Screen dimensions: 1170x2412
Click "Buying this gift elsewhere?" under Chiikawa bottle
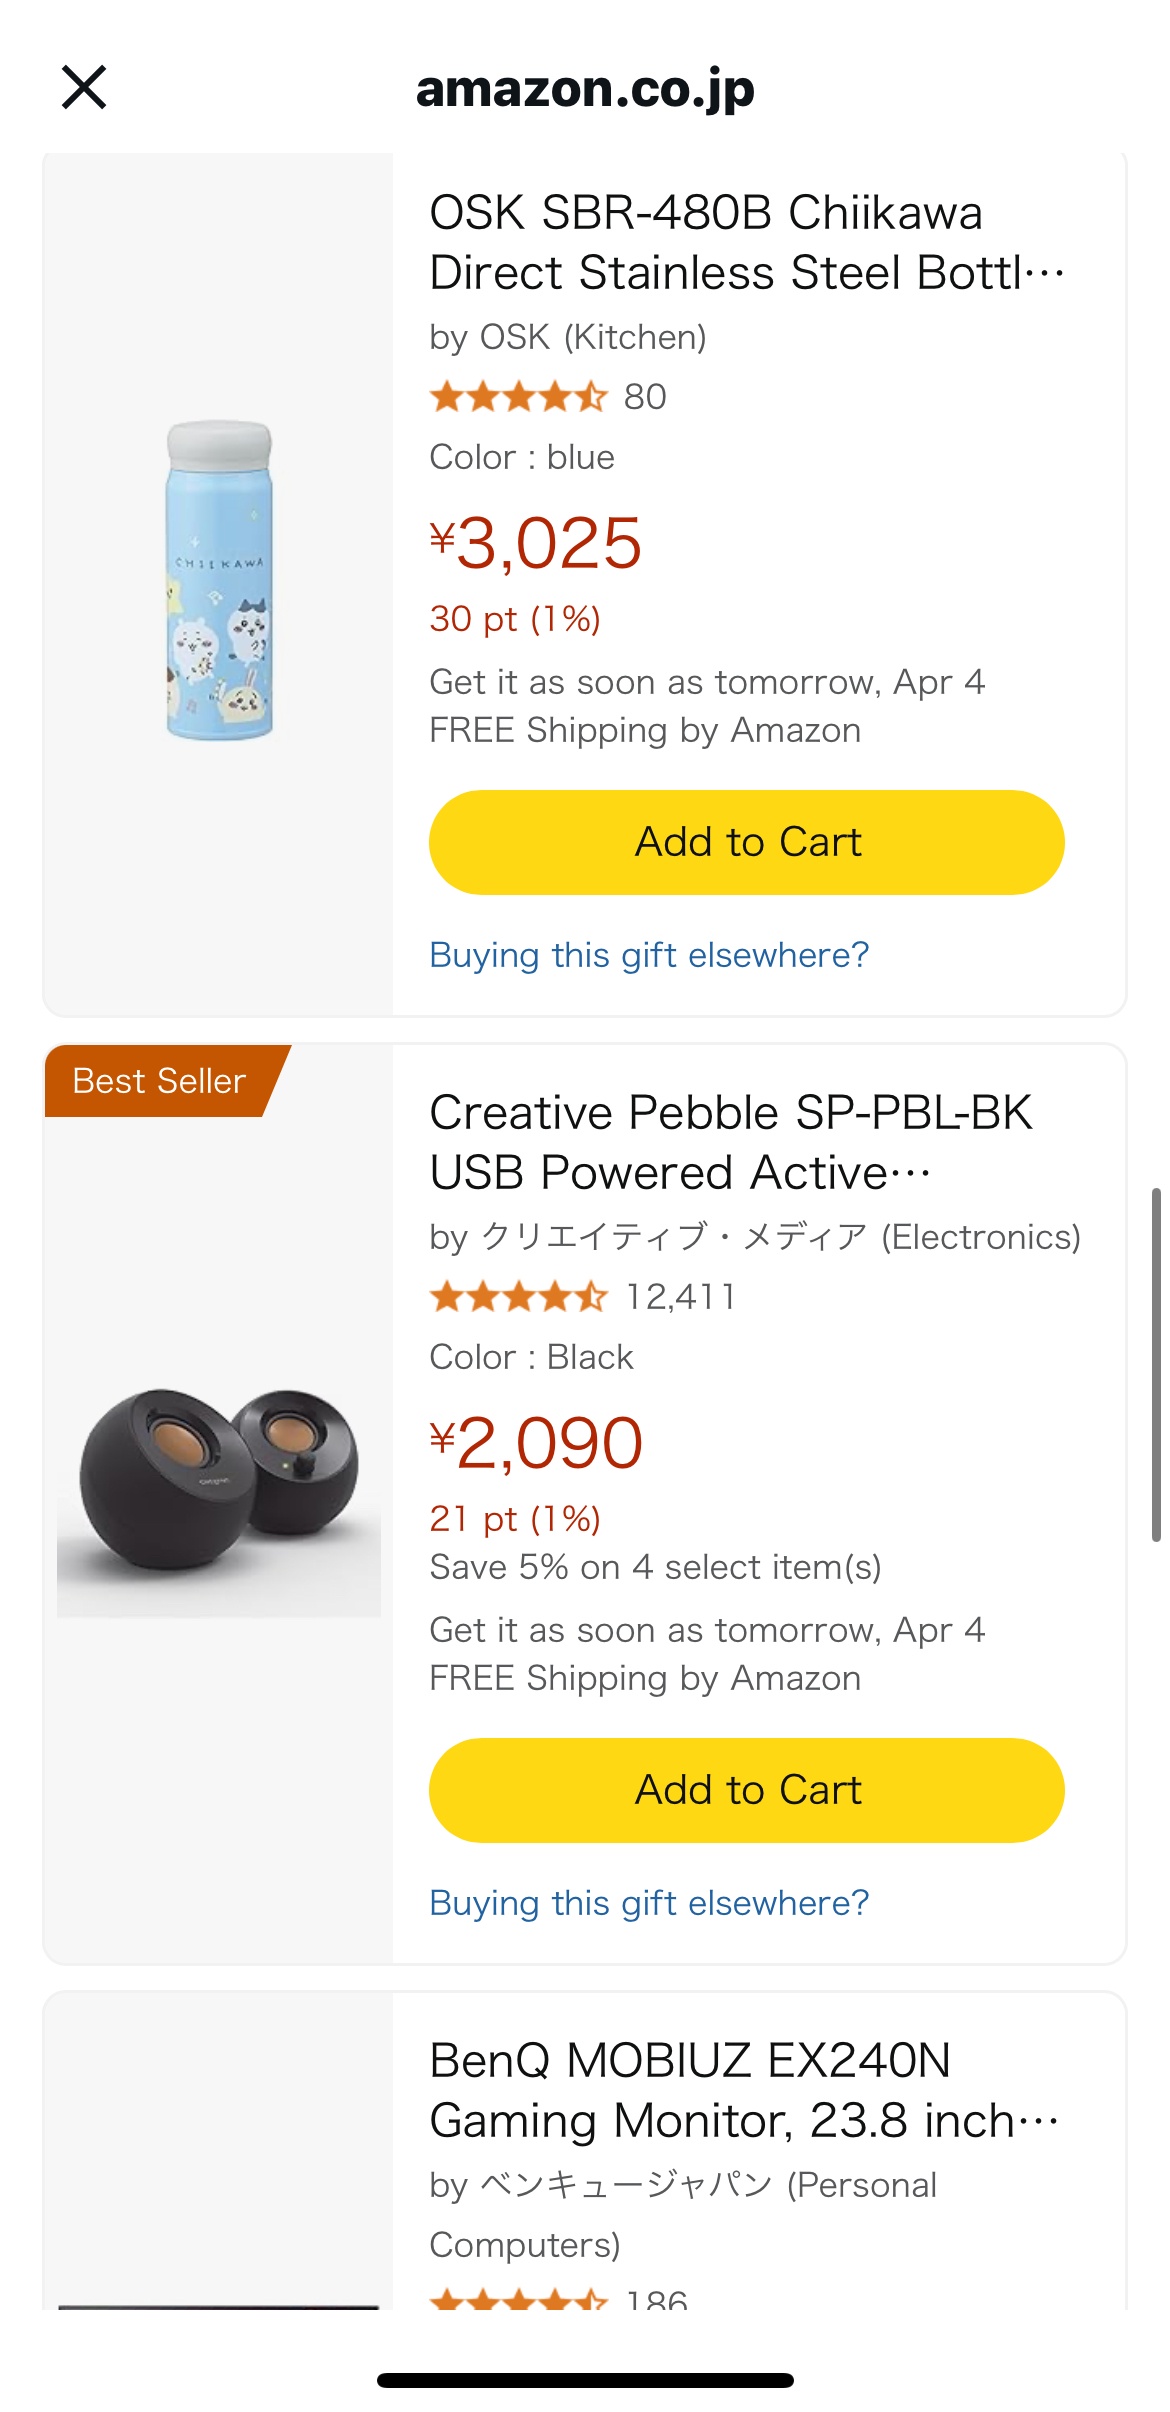649,955
